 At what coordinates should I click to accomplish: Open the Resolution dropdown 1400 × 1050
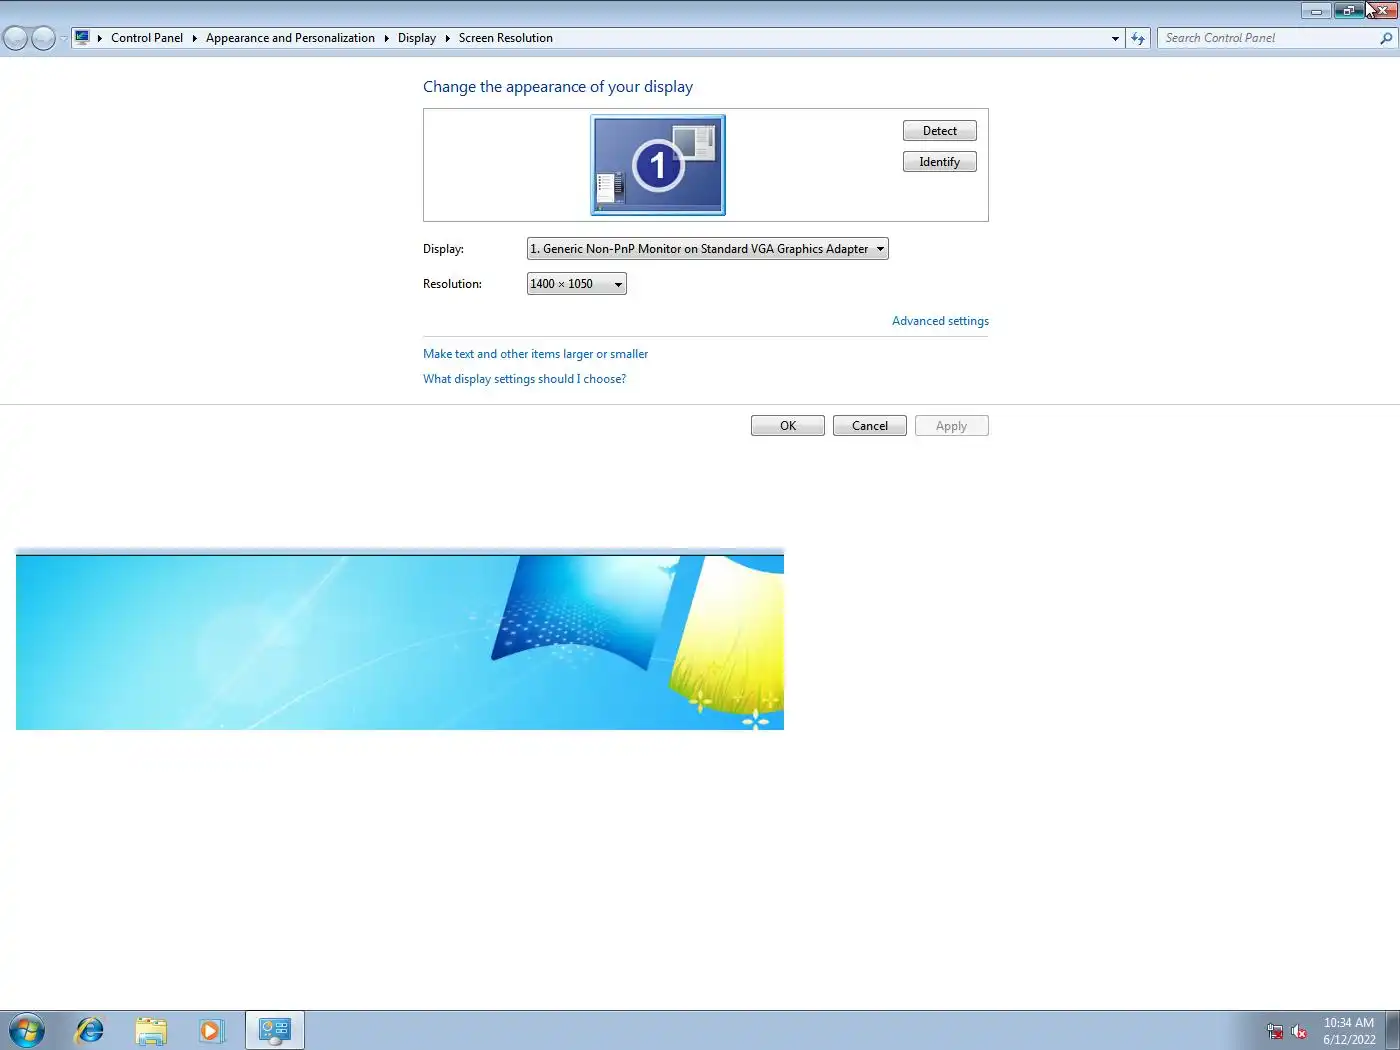(577, 284)
